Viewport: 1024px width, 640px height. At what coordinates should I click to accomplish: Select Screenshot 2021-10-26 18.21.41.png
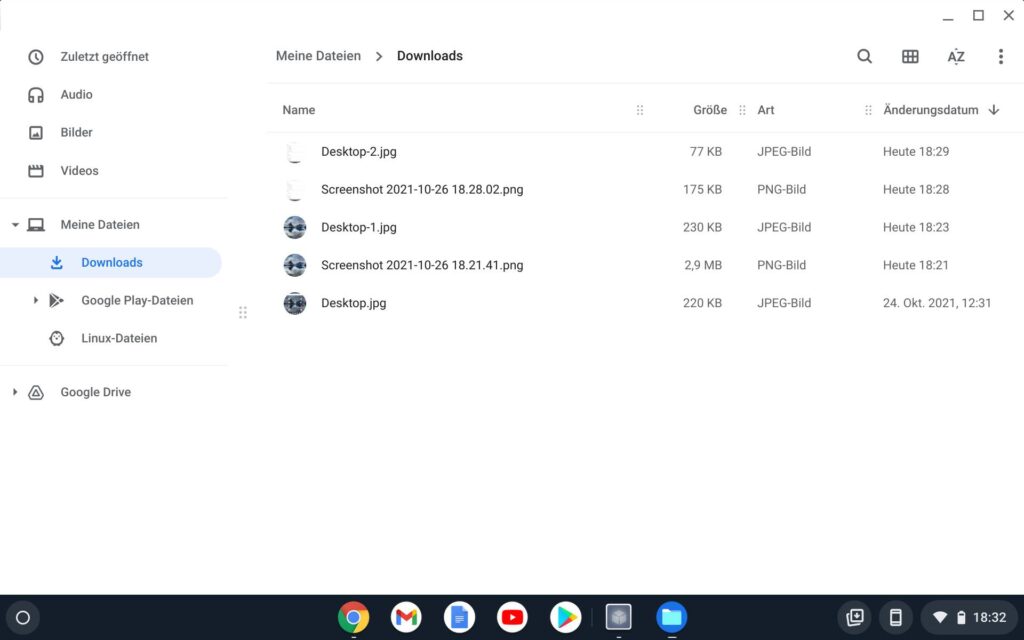tap(422, 265)
